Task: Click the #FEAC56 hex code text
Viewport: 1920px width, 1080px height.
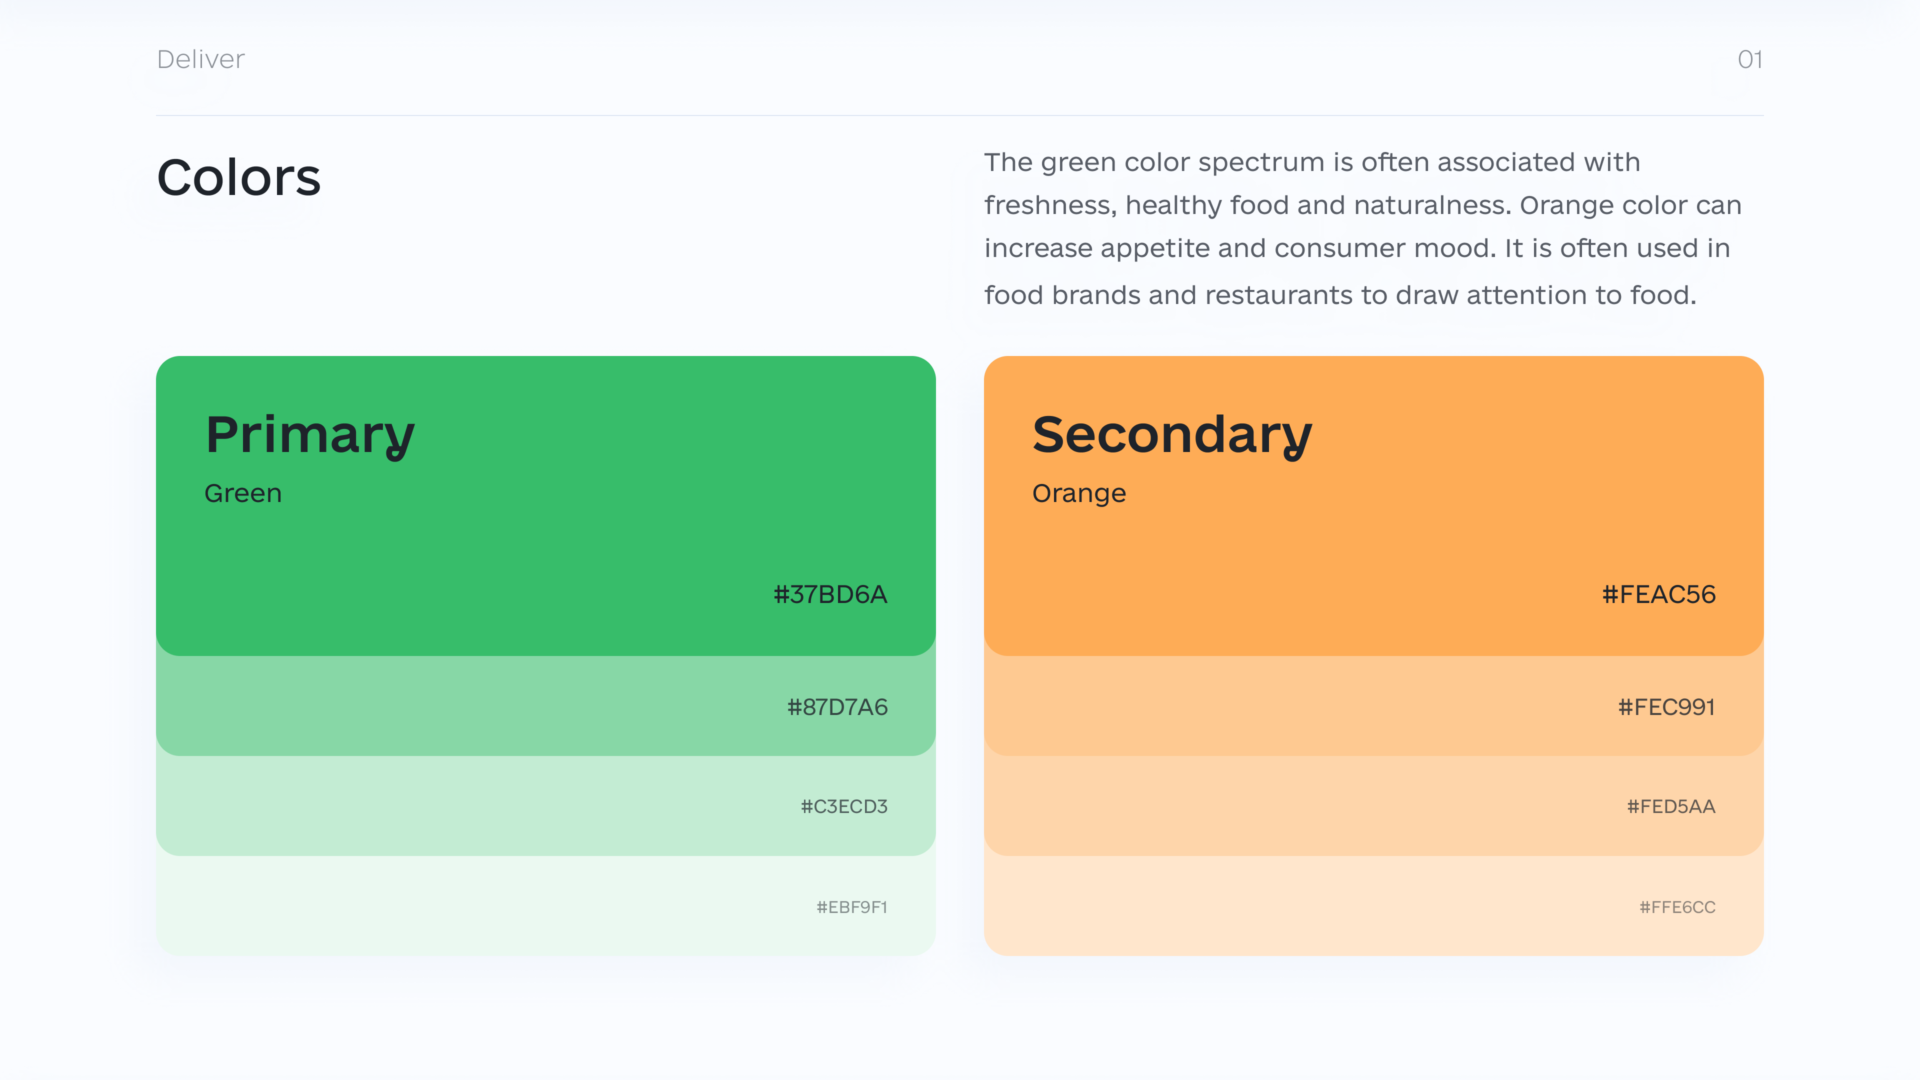Action: tap(1659, 594)
